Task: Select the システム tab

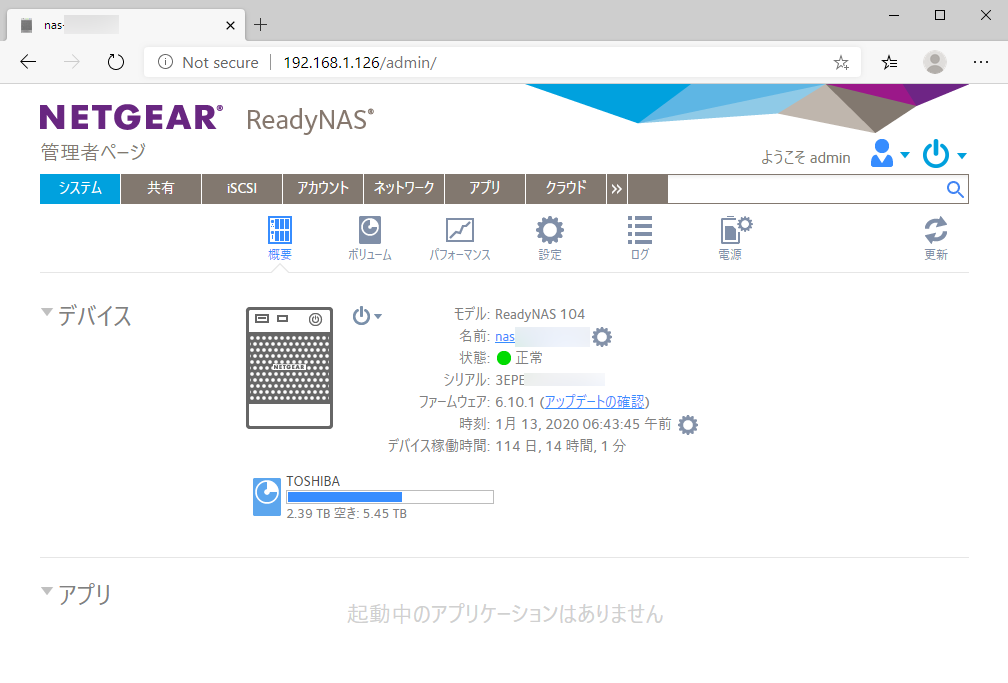Action: click(80, 189)
